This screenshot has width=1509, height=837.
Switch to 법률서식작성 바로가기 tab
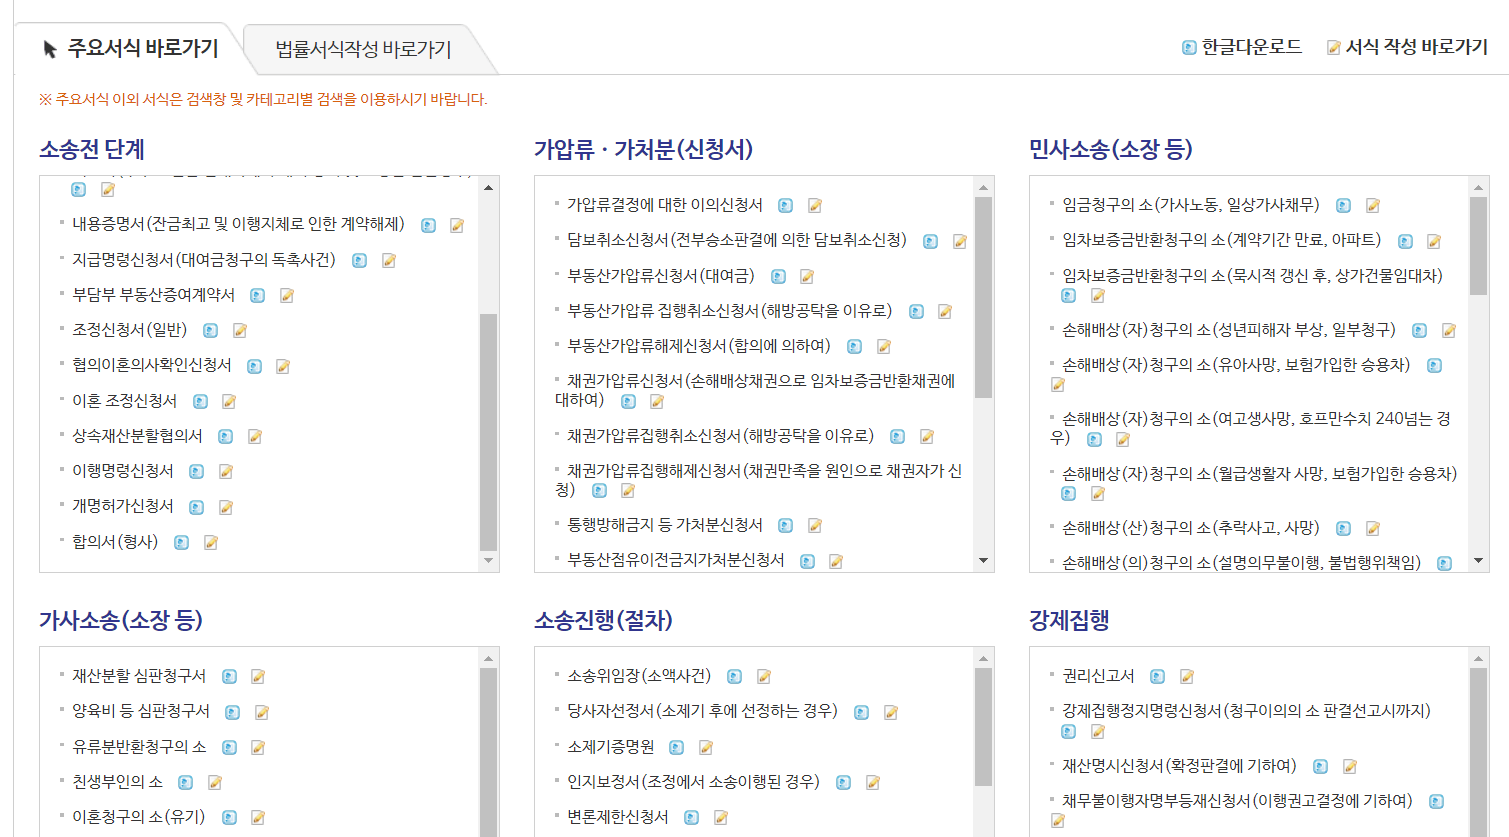tap(363, 49)
